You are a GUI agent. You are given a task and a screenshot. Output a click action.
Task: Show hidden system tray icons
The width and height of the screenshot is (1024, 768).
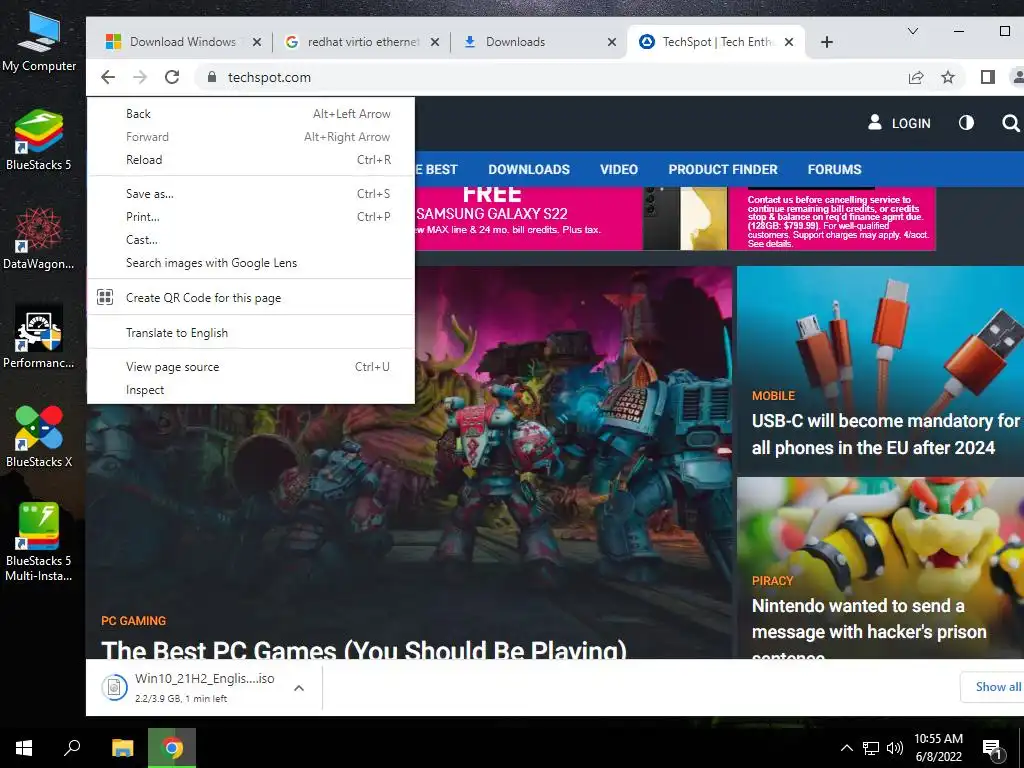[x=846, y=748]
